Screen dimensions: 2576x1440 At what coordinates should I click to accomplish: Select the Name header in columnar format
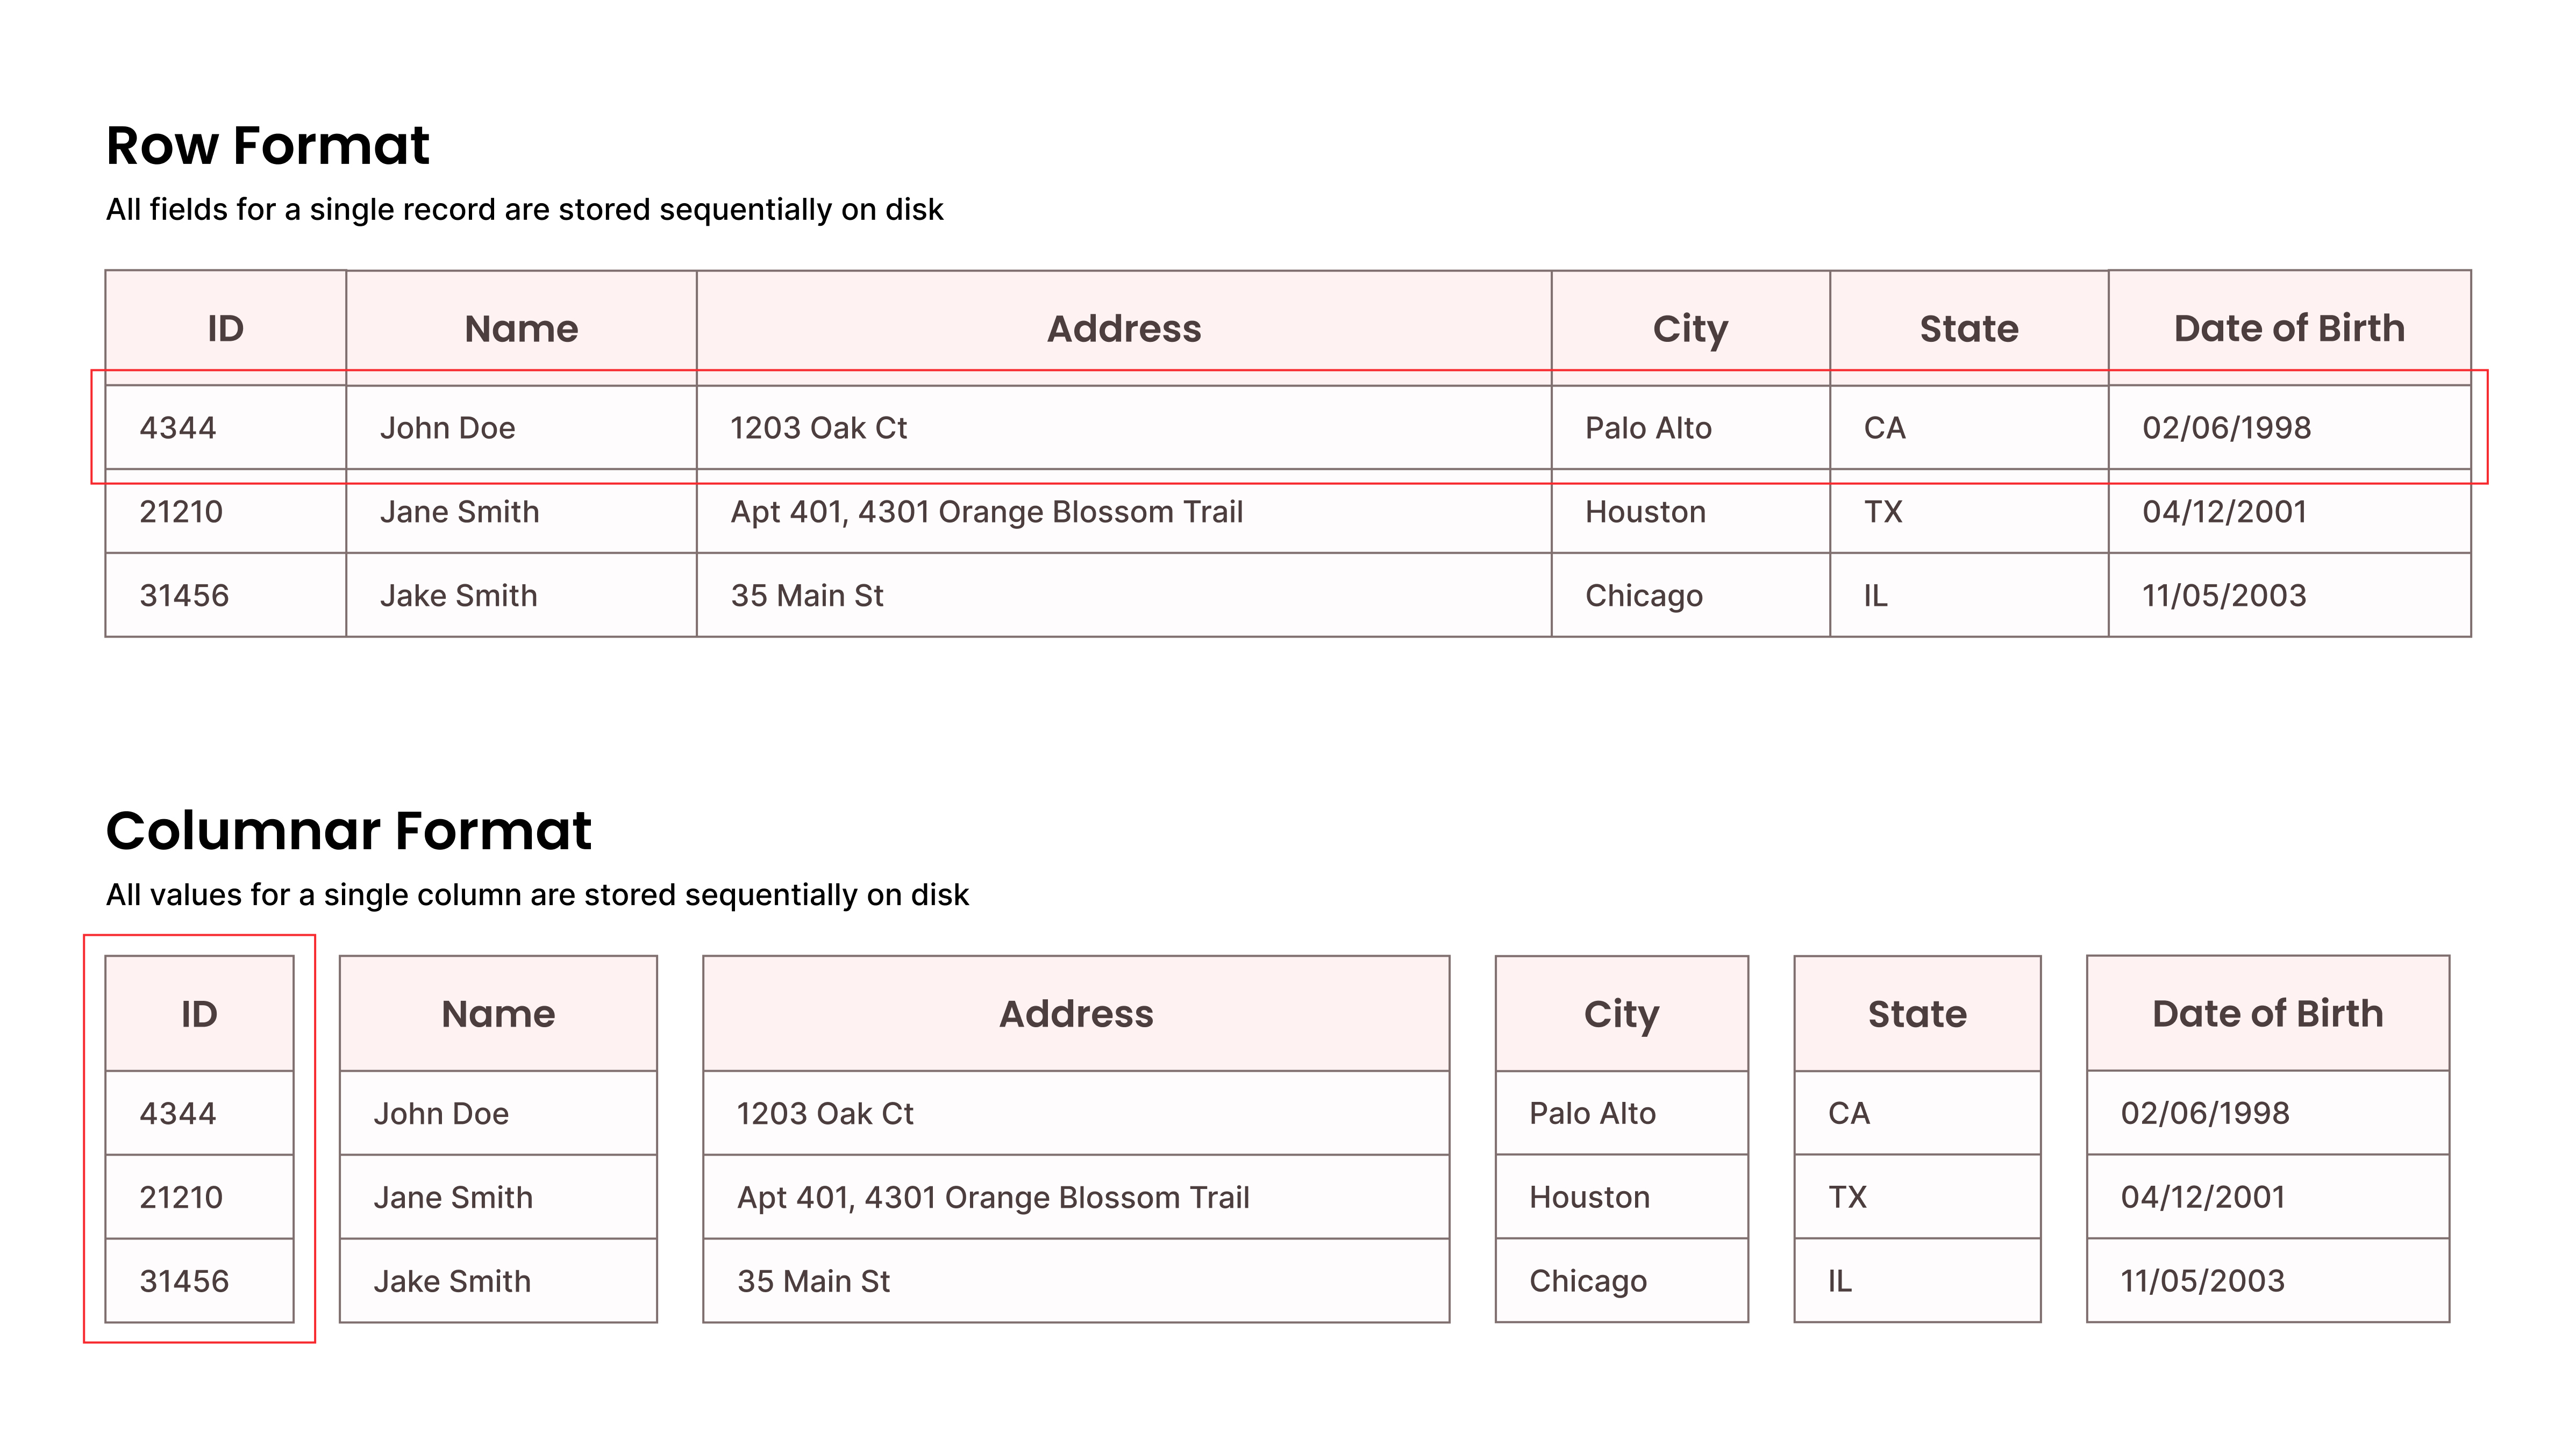(498, 1014)
